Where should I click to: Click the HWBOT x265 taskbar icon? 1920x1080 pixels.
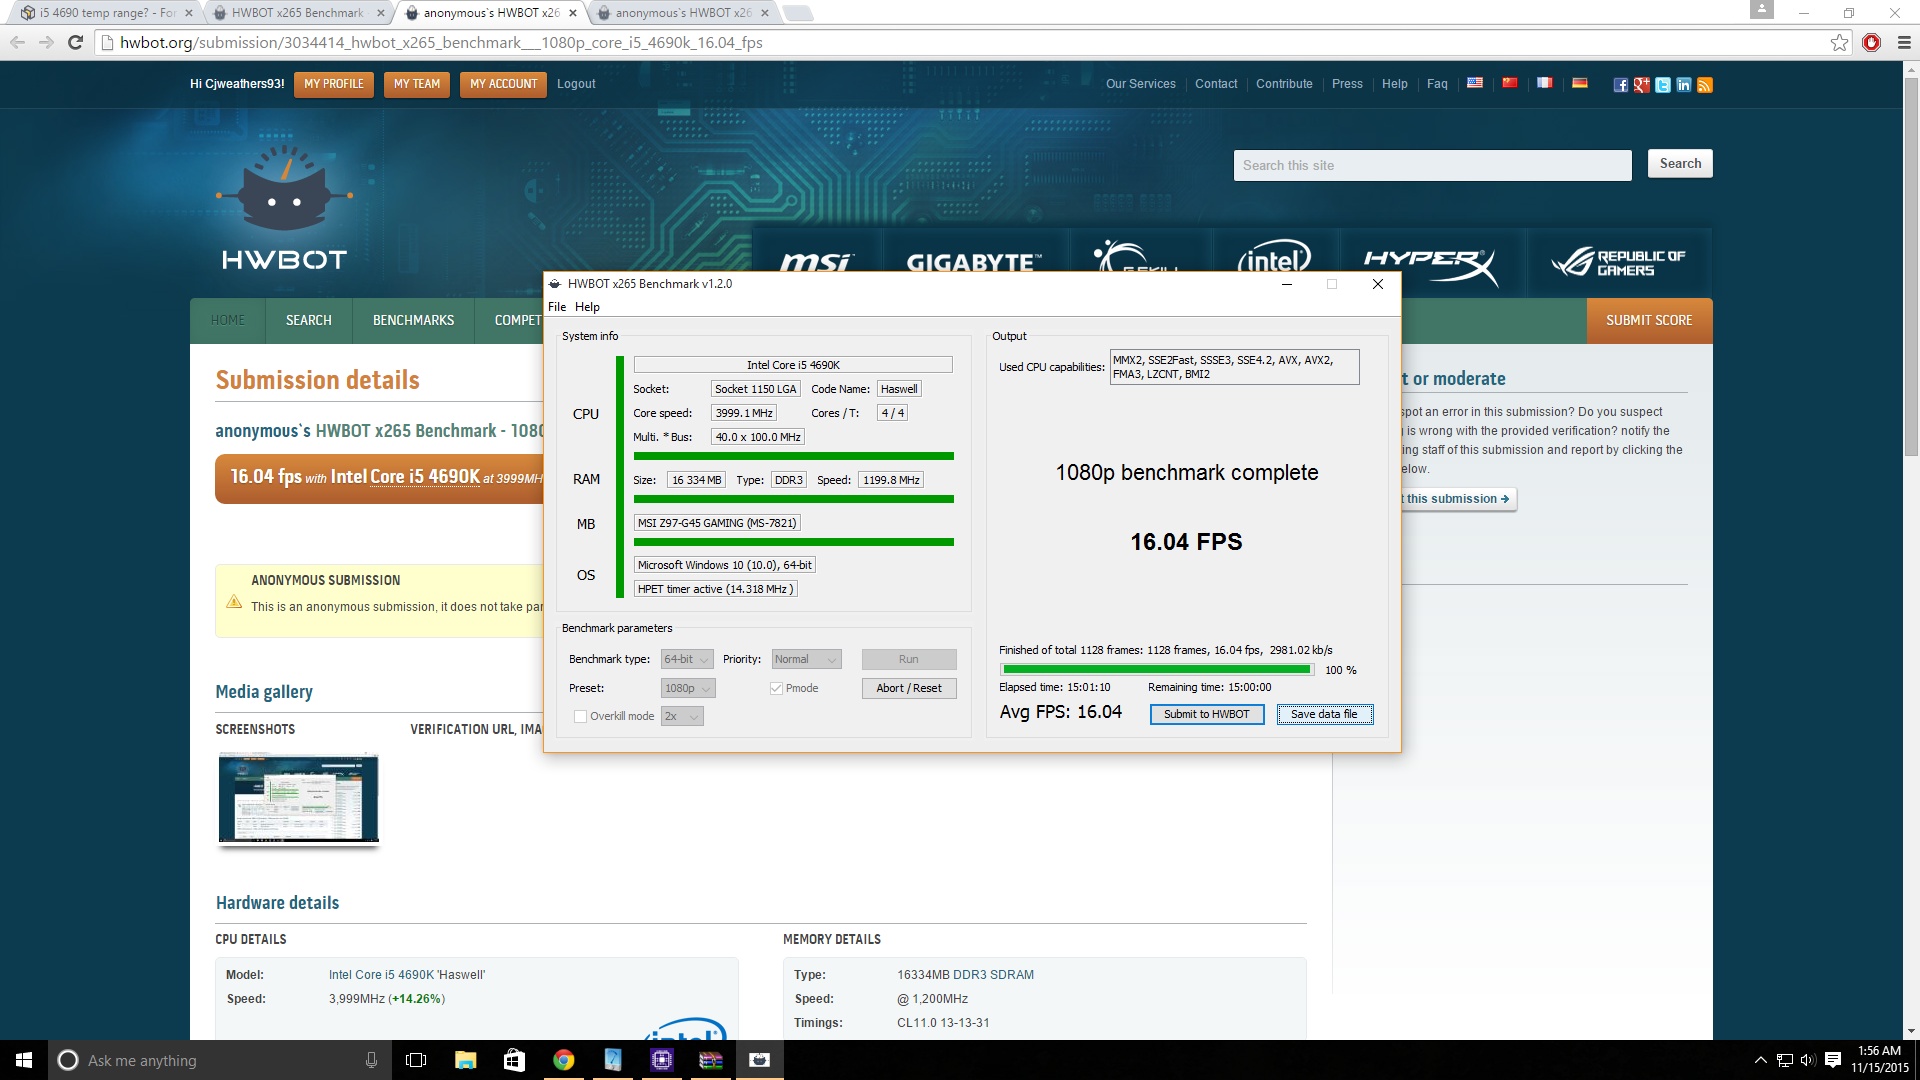tap(759, 1060)
